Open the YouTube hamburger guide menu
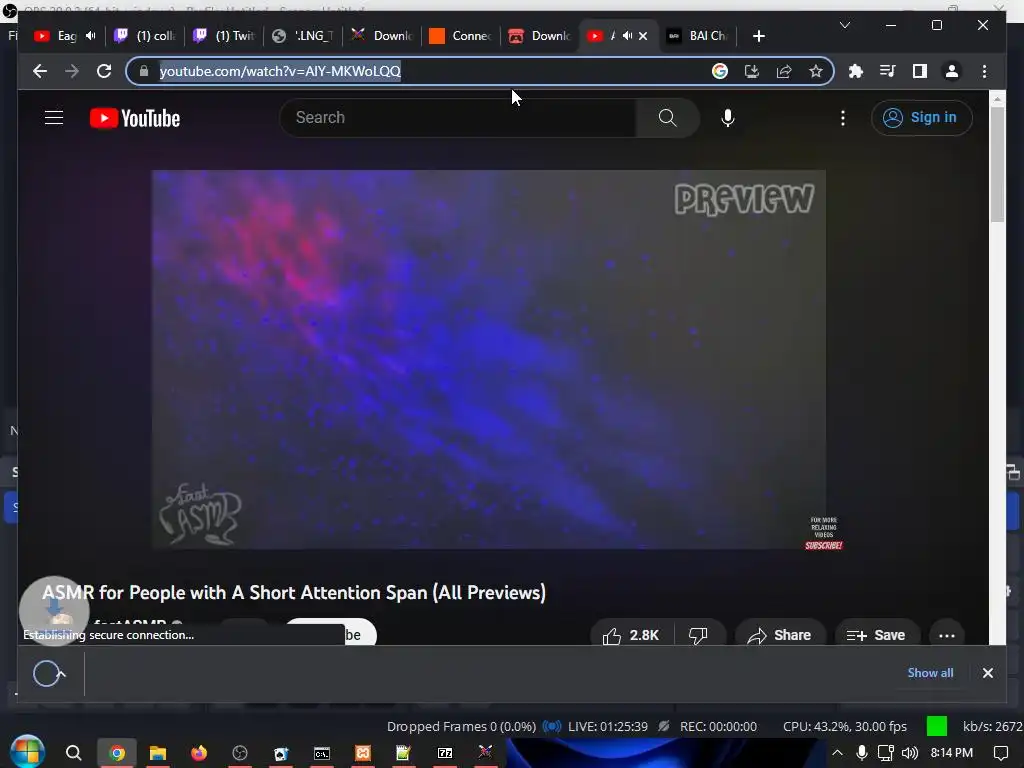Viewport: 1024px width, 768px height. tap(54, 118)
